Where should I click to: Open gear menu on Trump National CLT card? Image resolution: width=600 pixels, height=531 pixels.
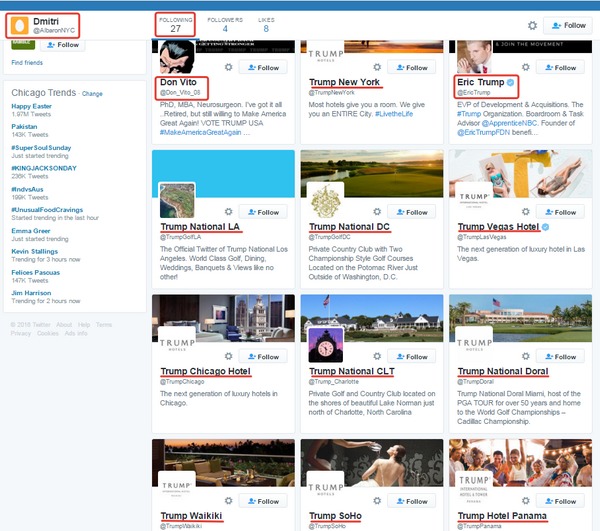(x=377, y=357)
